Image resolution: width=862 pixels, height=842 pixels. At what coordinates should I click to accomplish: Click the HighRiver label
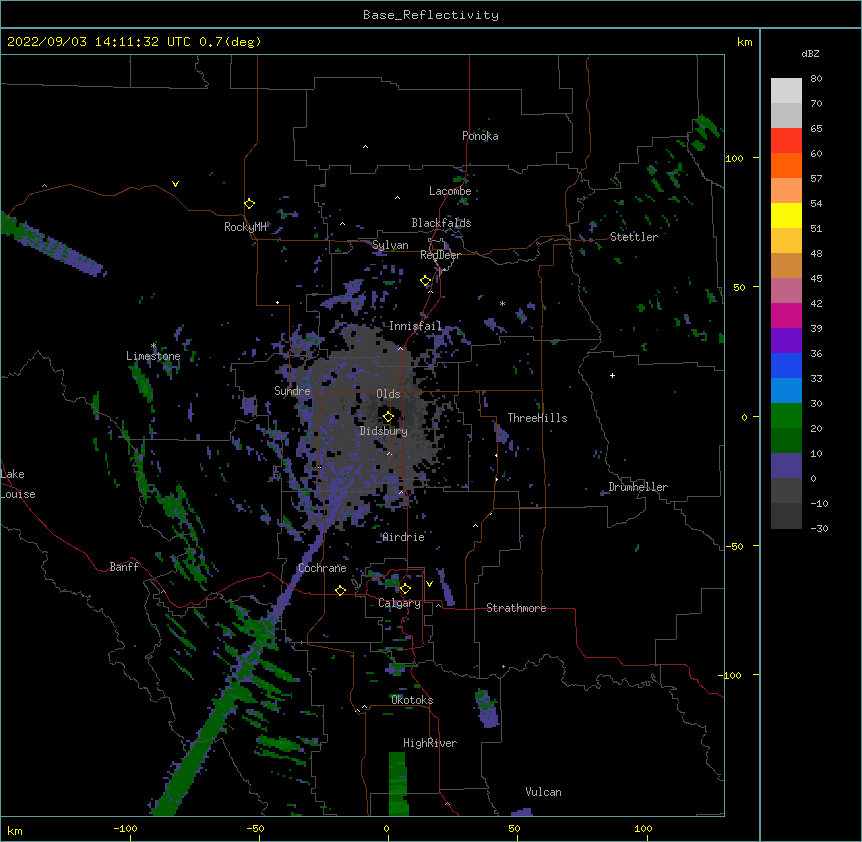tap(430, 743)
